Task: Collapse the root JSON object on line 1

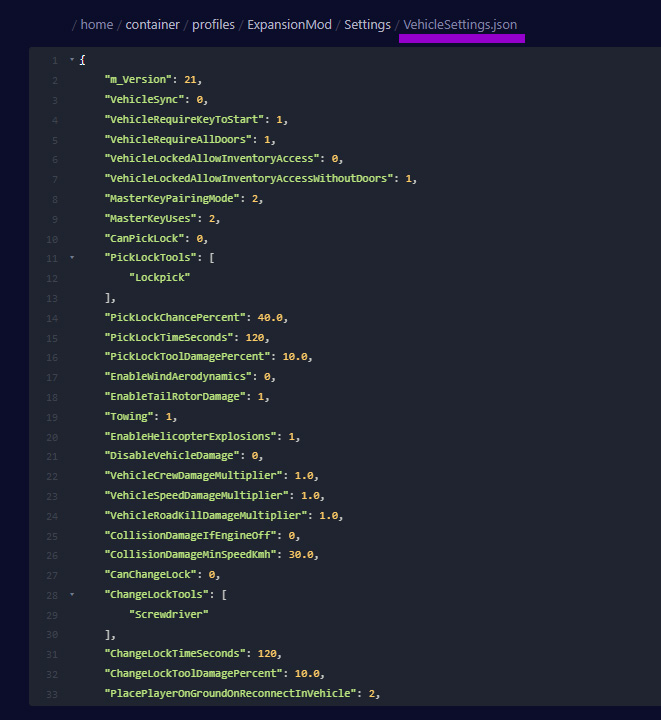Action: [x=71, y=60]
